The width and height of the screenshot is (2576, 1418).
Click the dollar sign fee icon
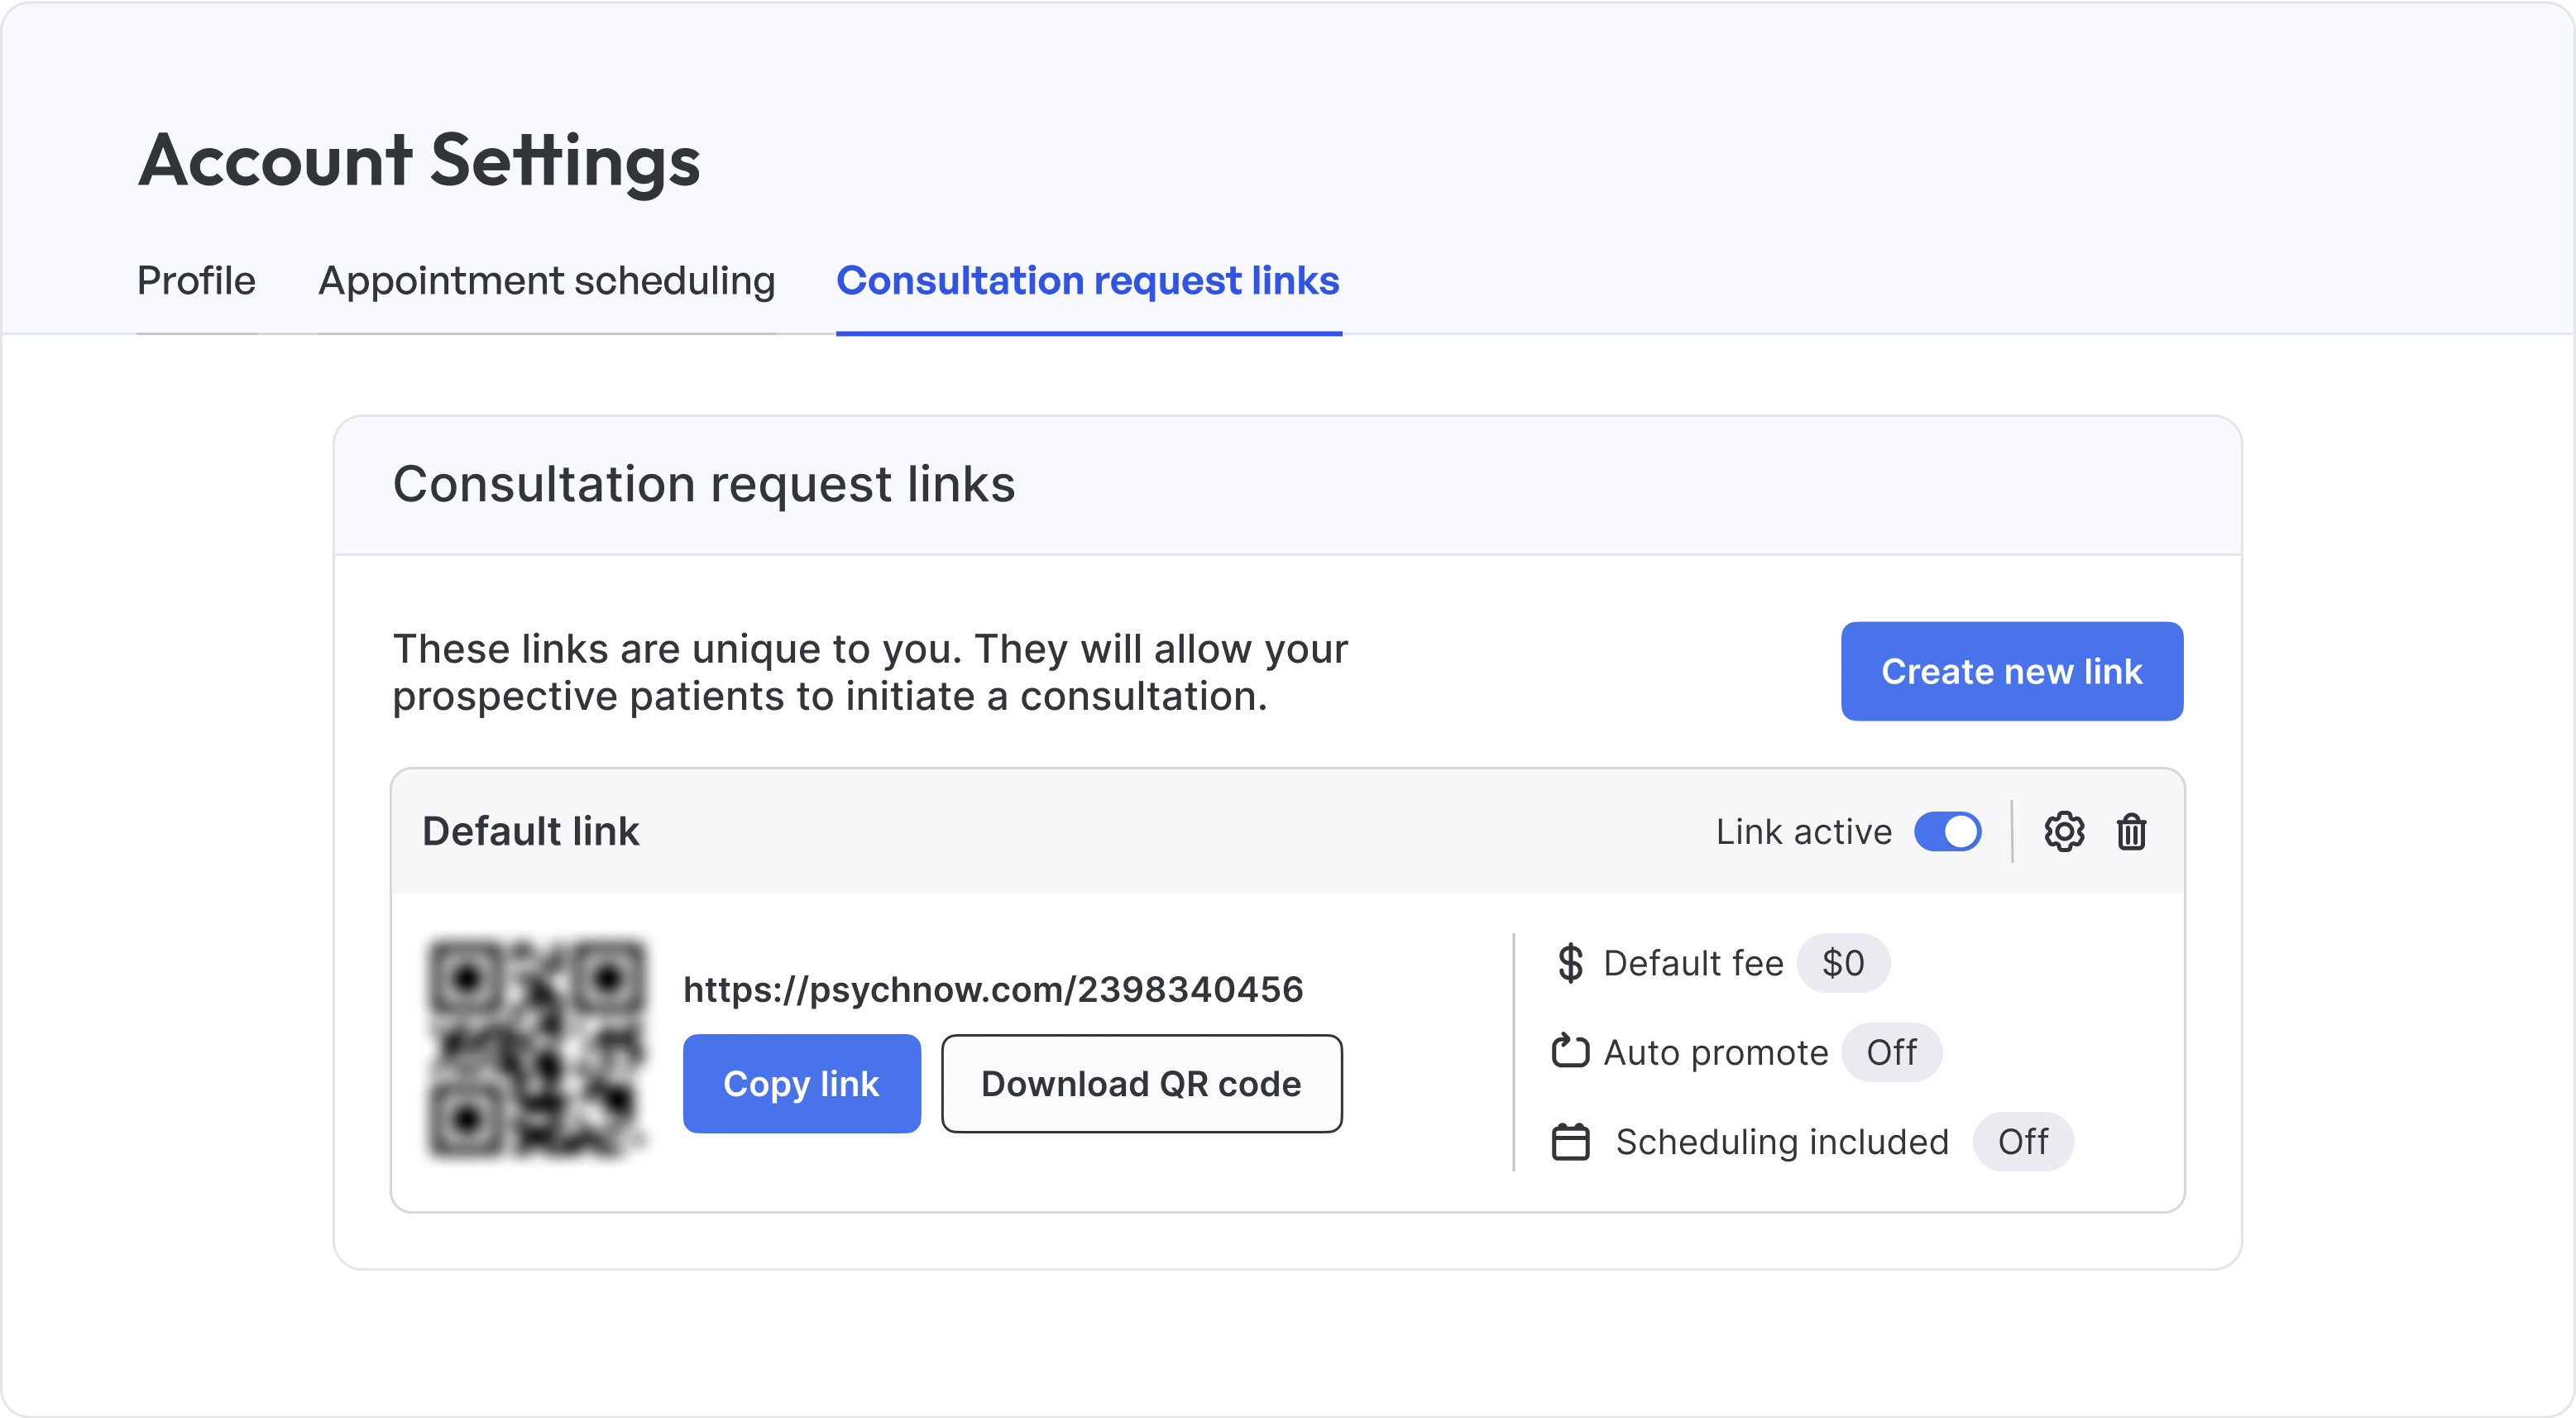coord(1570,963)
